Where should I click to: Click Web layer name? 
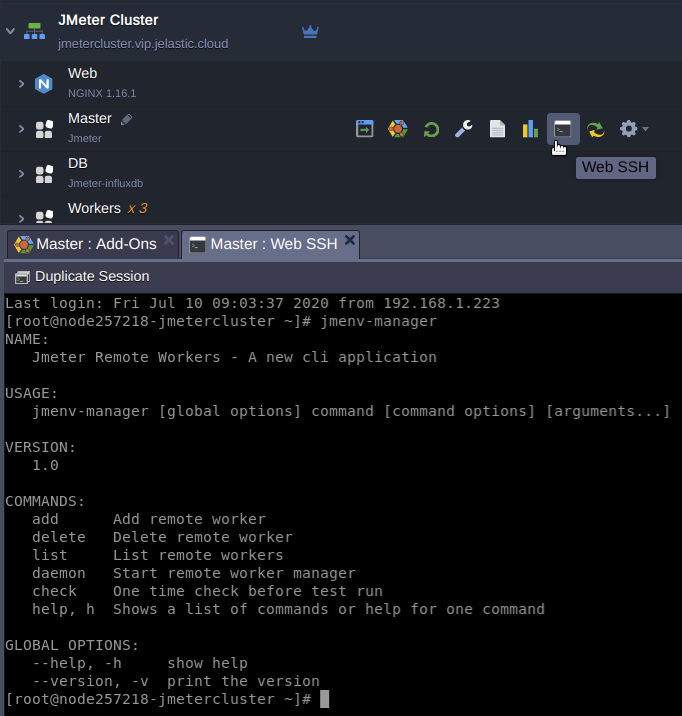(83, 73)
